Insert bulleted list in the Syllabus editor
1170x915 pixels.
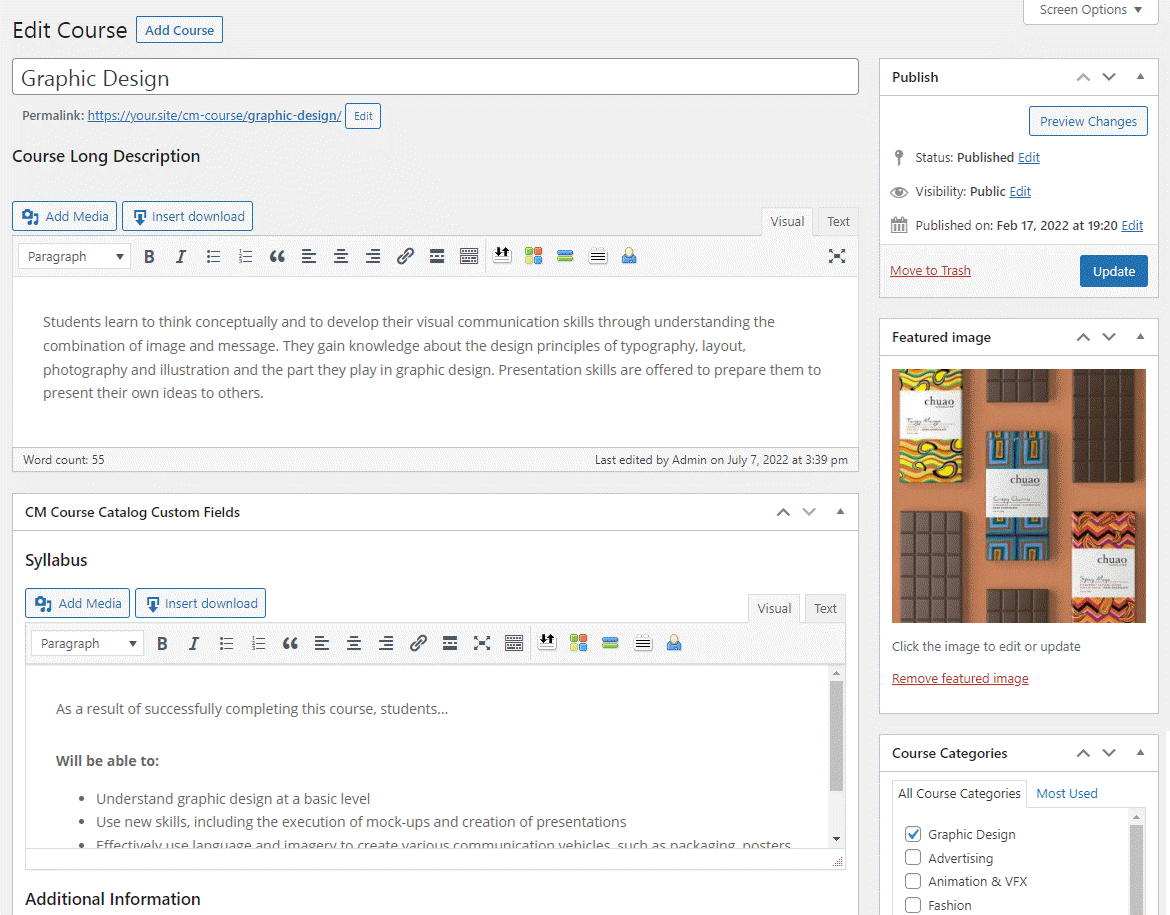(227, 643)
